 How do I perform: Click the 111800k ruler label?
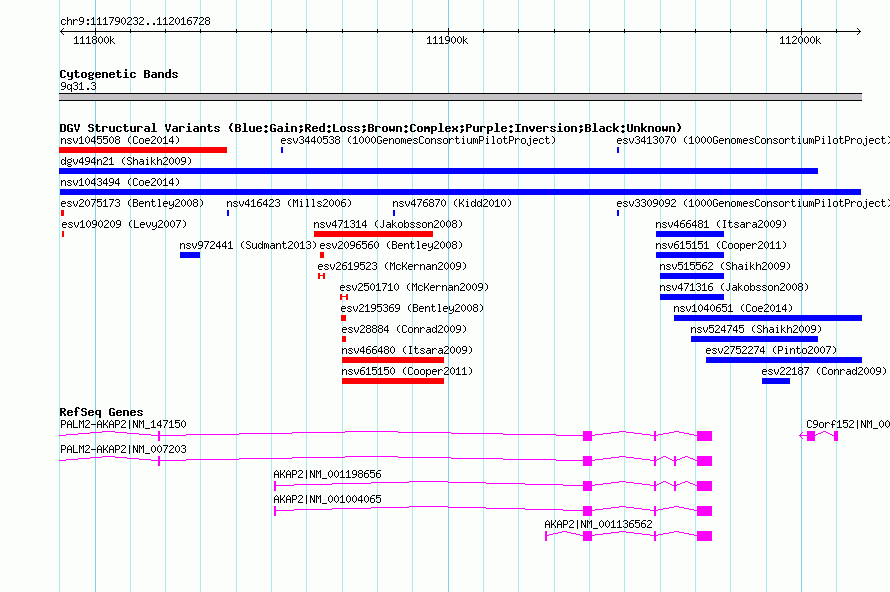coord(94,40)
